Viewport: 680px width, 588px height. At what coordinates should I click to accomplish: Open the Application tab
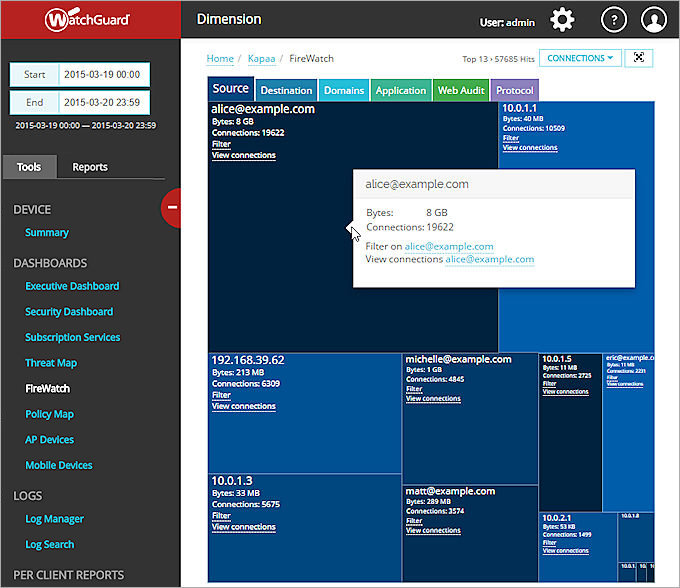coord(400,90)
